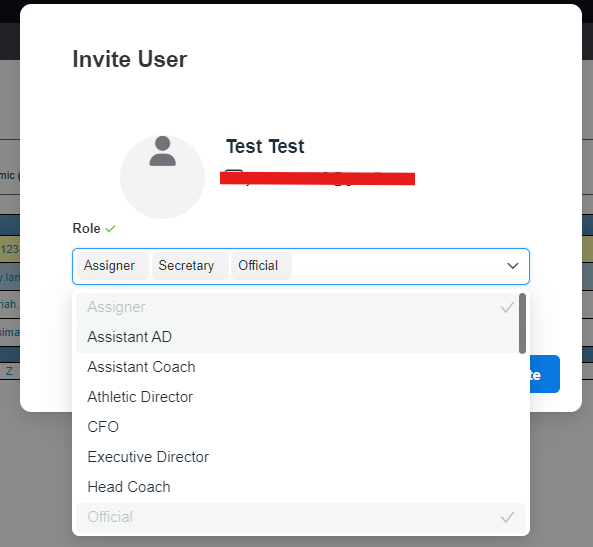This screenshot has height=547, width=593.
Task: Click the Test Test user name heading
Action: pyautogui.click(x=265, y=146)
